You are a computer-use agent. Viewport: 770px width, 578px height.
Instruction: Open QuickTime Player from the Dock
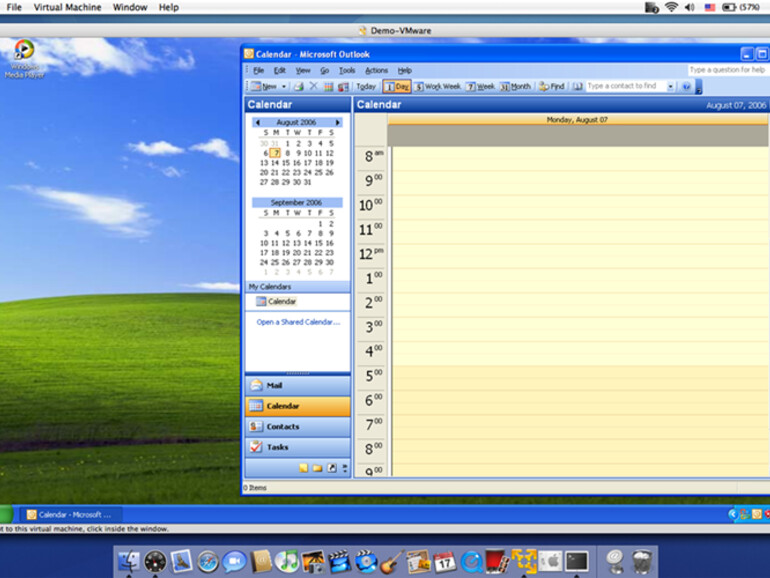471,562
